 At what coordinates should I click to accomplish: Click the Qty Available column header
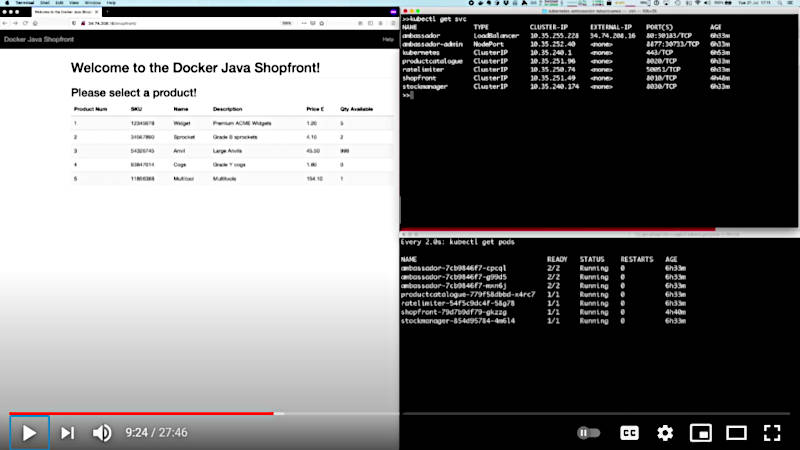click(357, 109)
